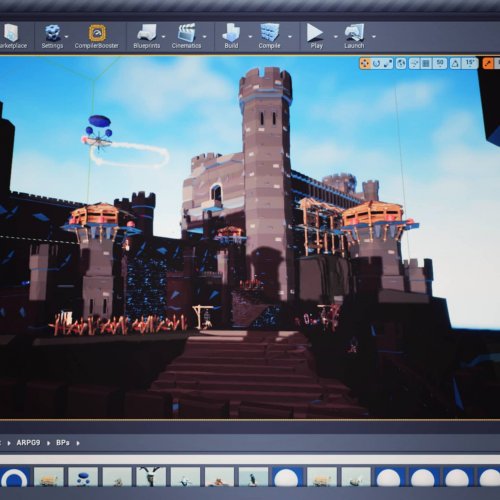Open grid snap value 50 menu
Screen dimensions: 500x500
point(440,63)
